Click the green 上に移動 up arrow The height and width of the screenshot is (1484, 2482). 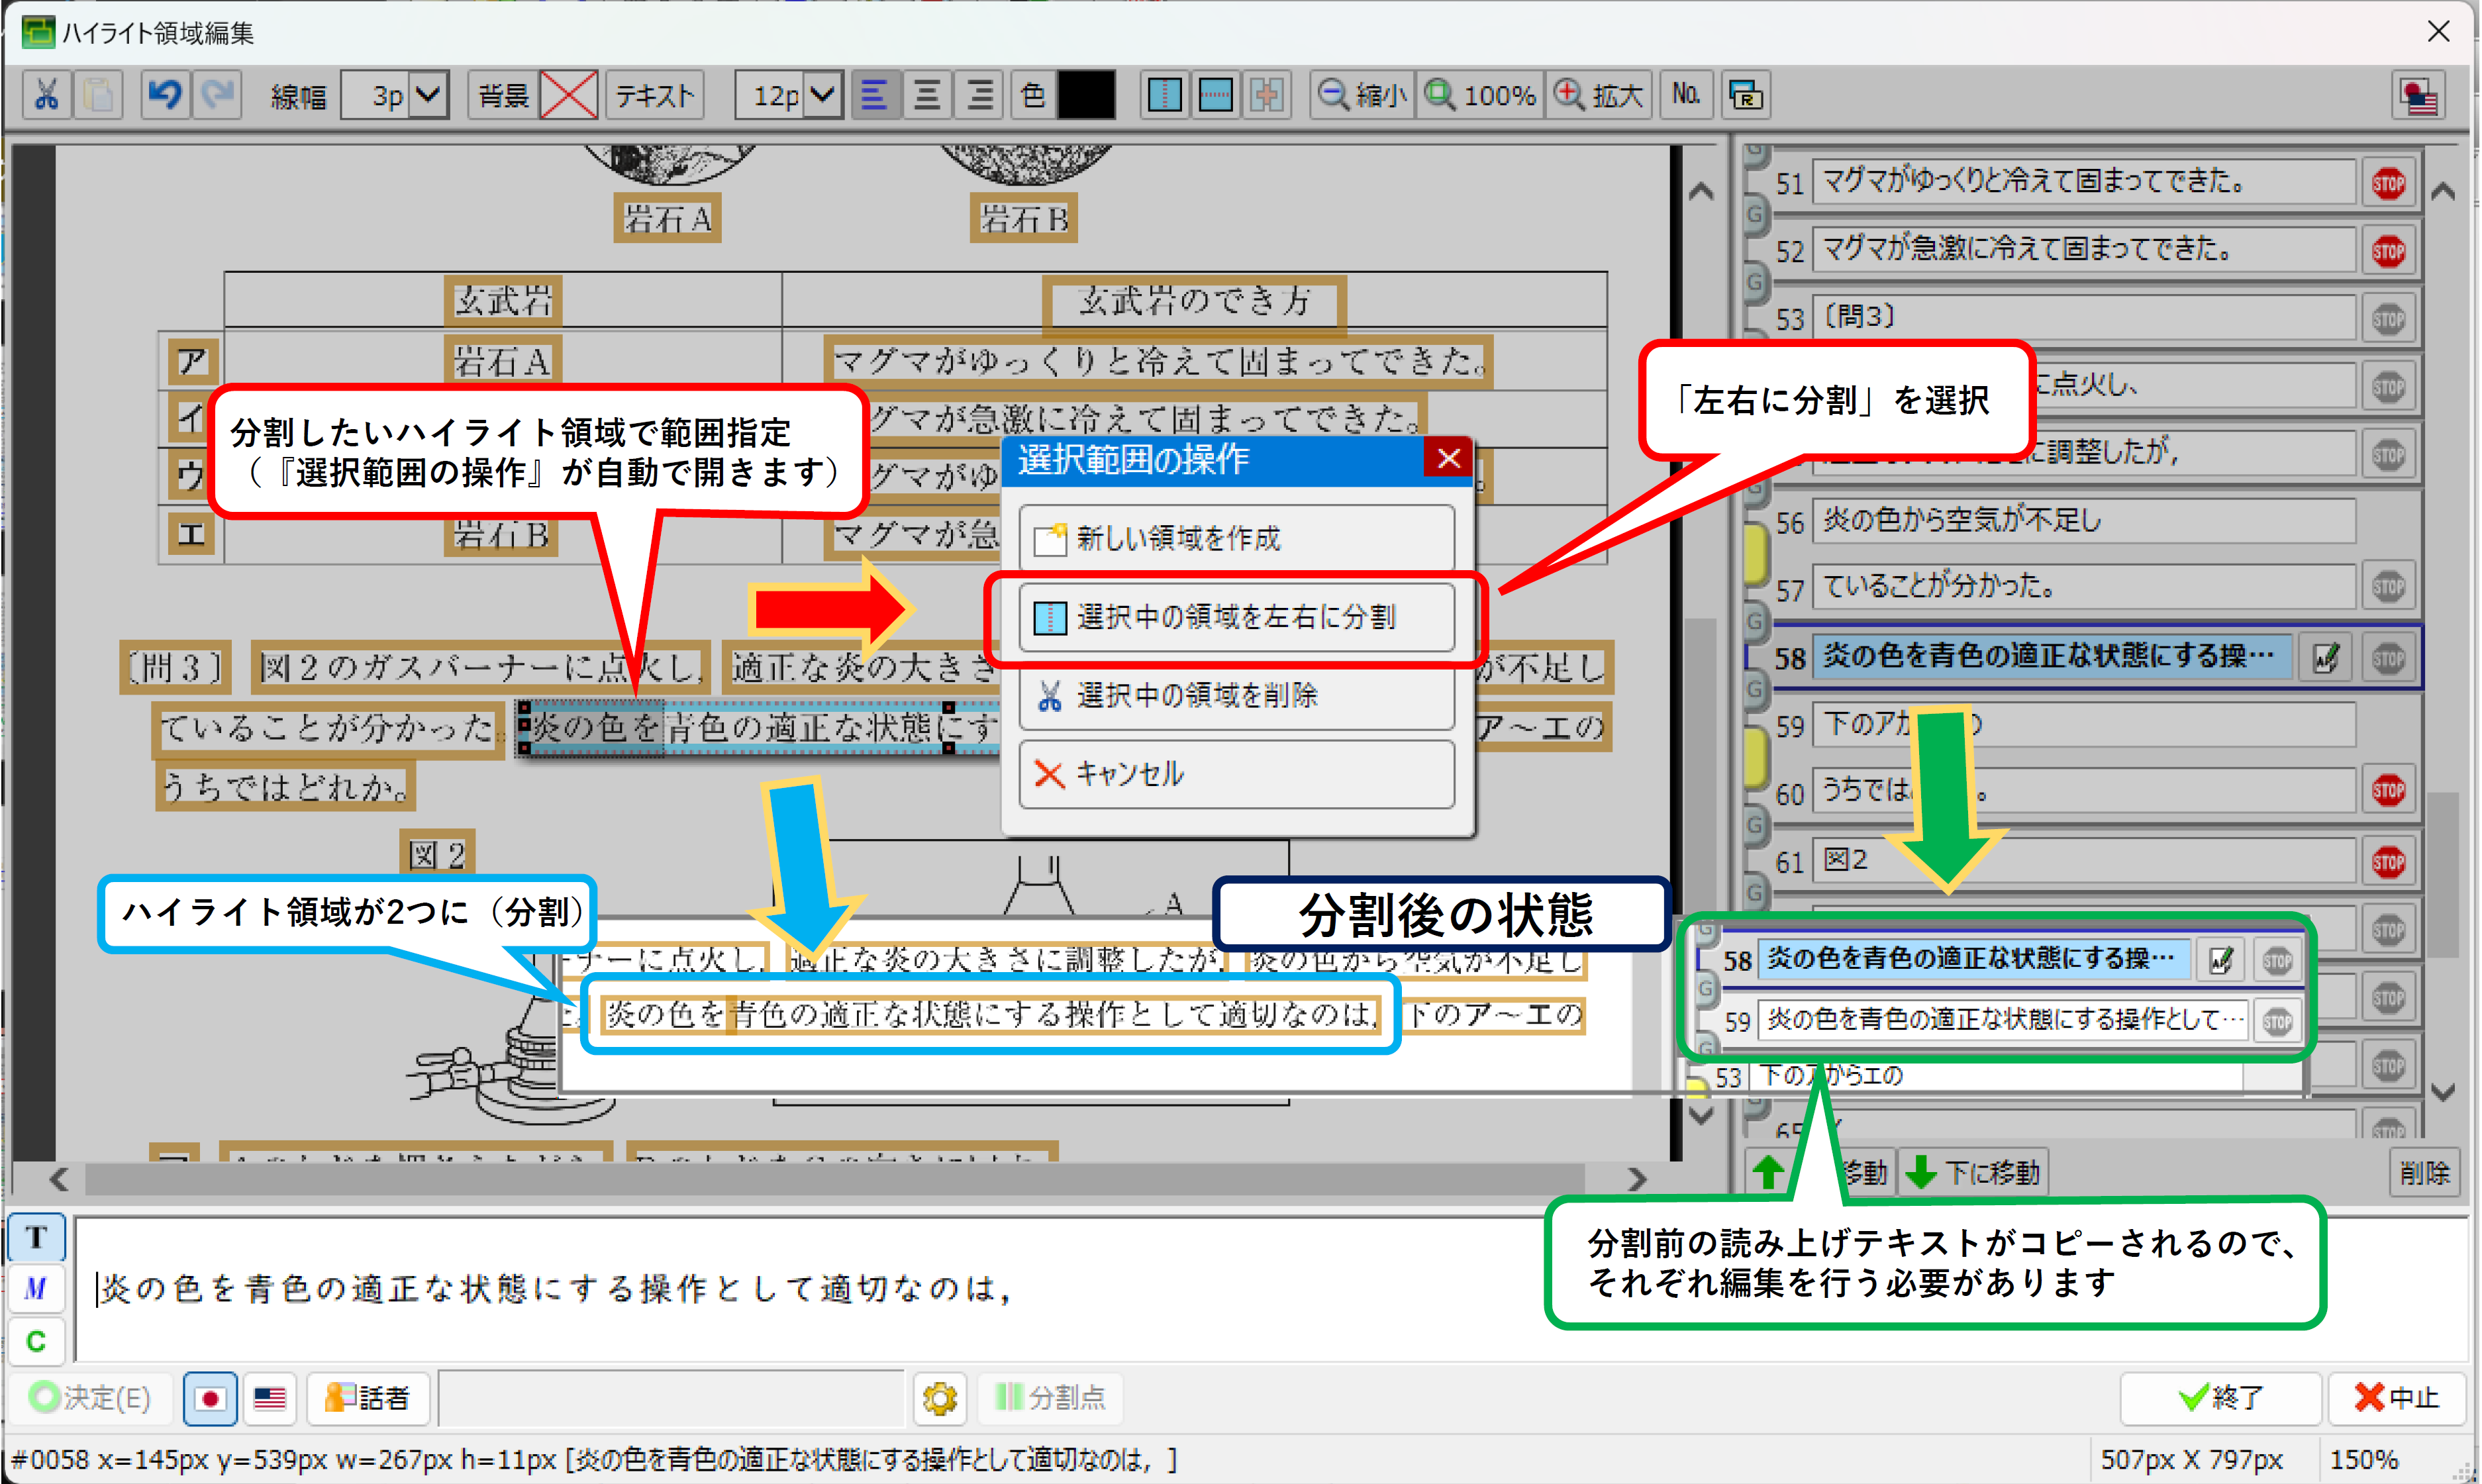tap(1768, 1172)
